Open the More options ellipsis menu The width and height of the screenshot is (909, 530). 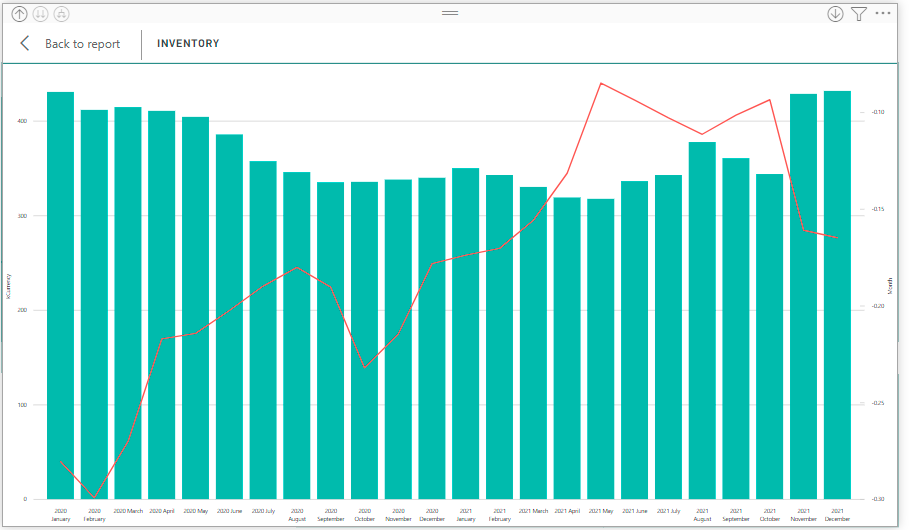point(883,13)
